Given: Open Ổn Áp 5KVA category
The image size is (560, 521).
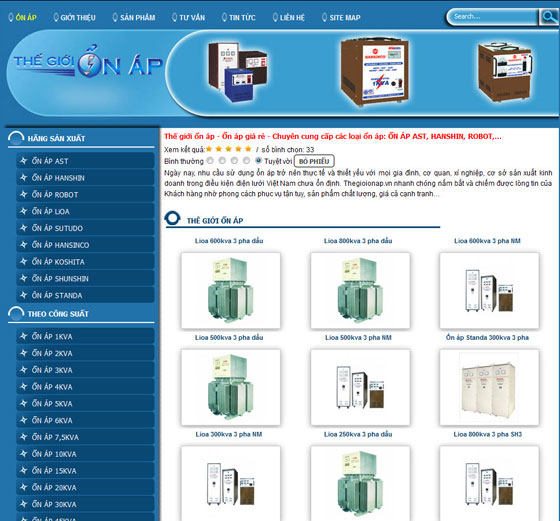Looking at the screenshot, I should [x=85, y=403].
